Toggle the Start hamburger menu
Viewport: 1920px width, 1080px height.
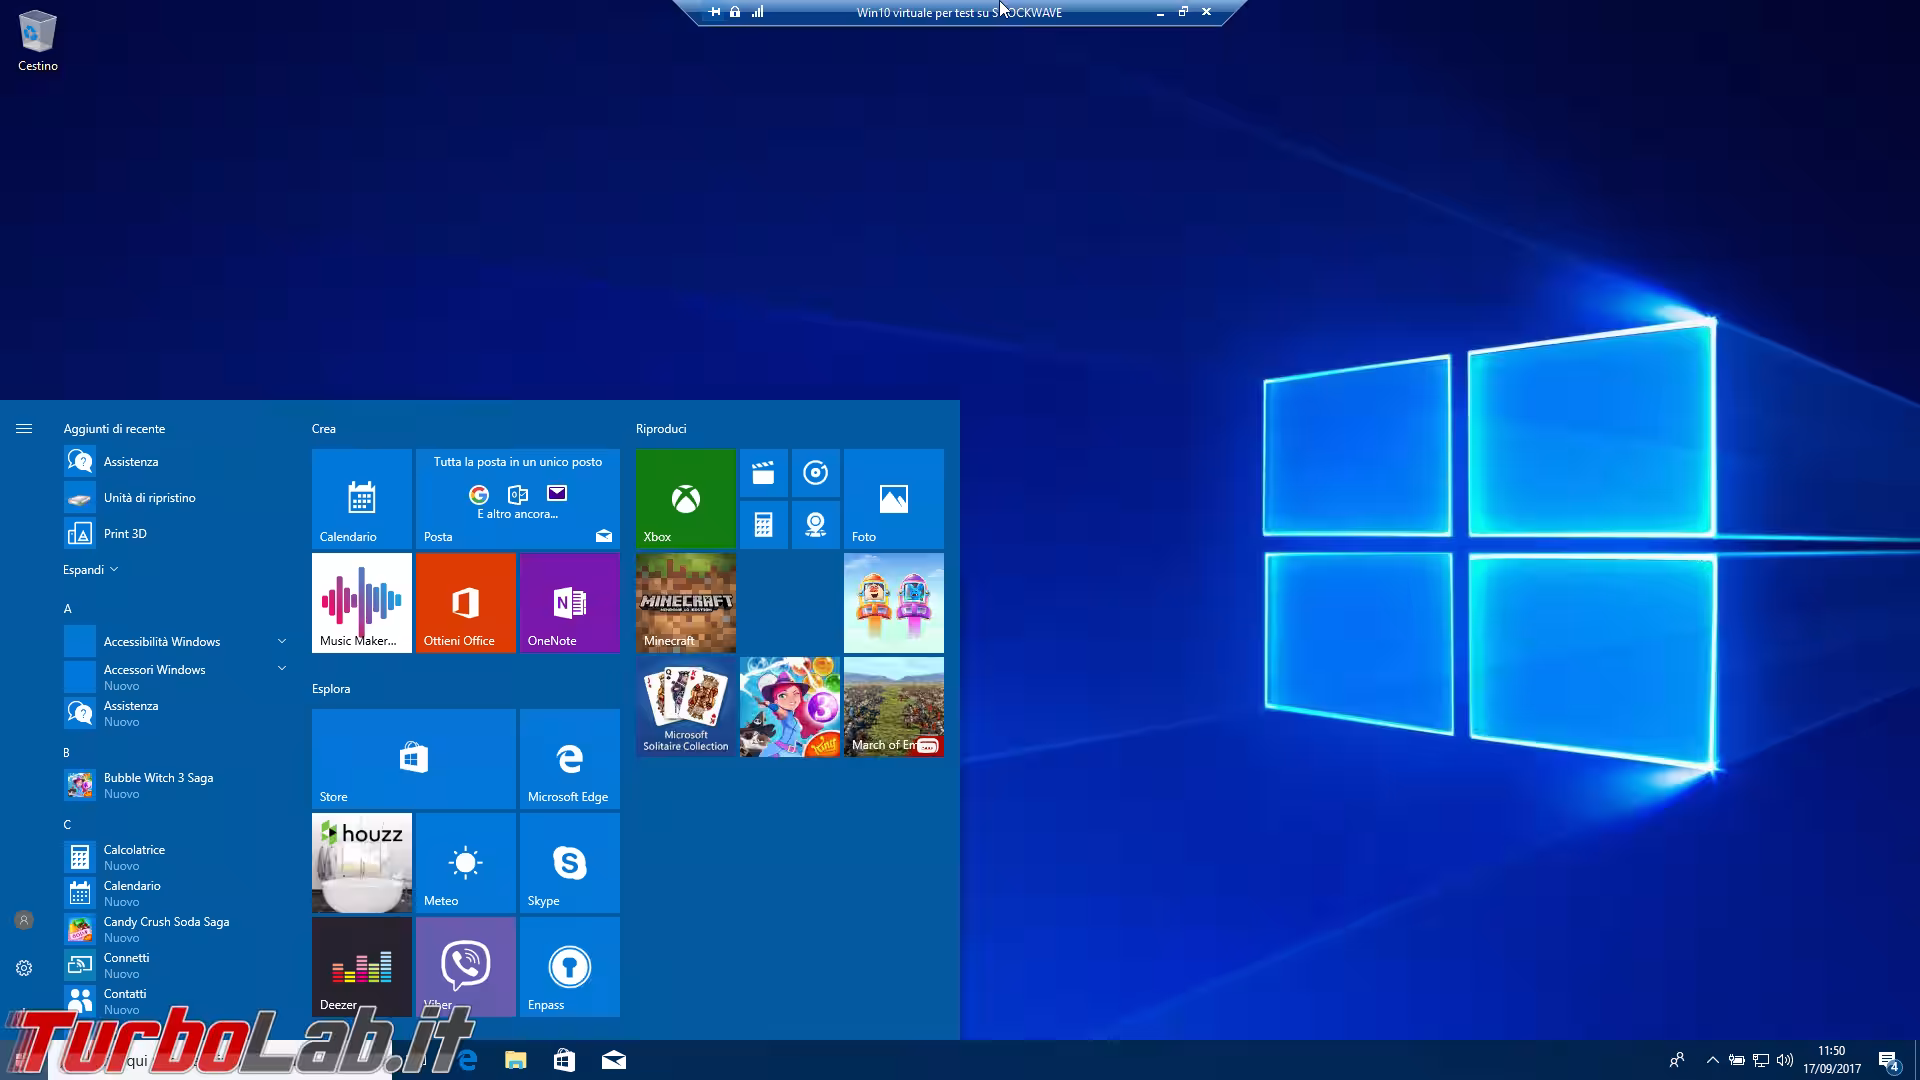(24, 429)
